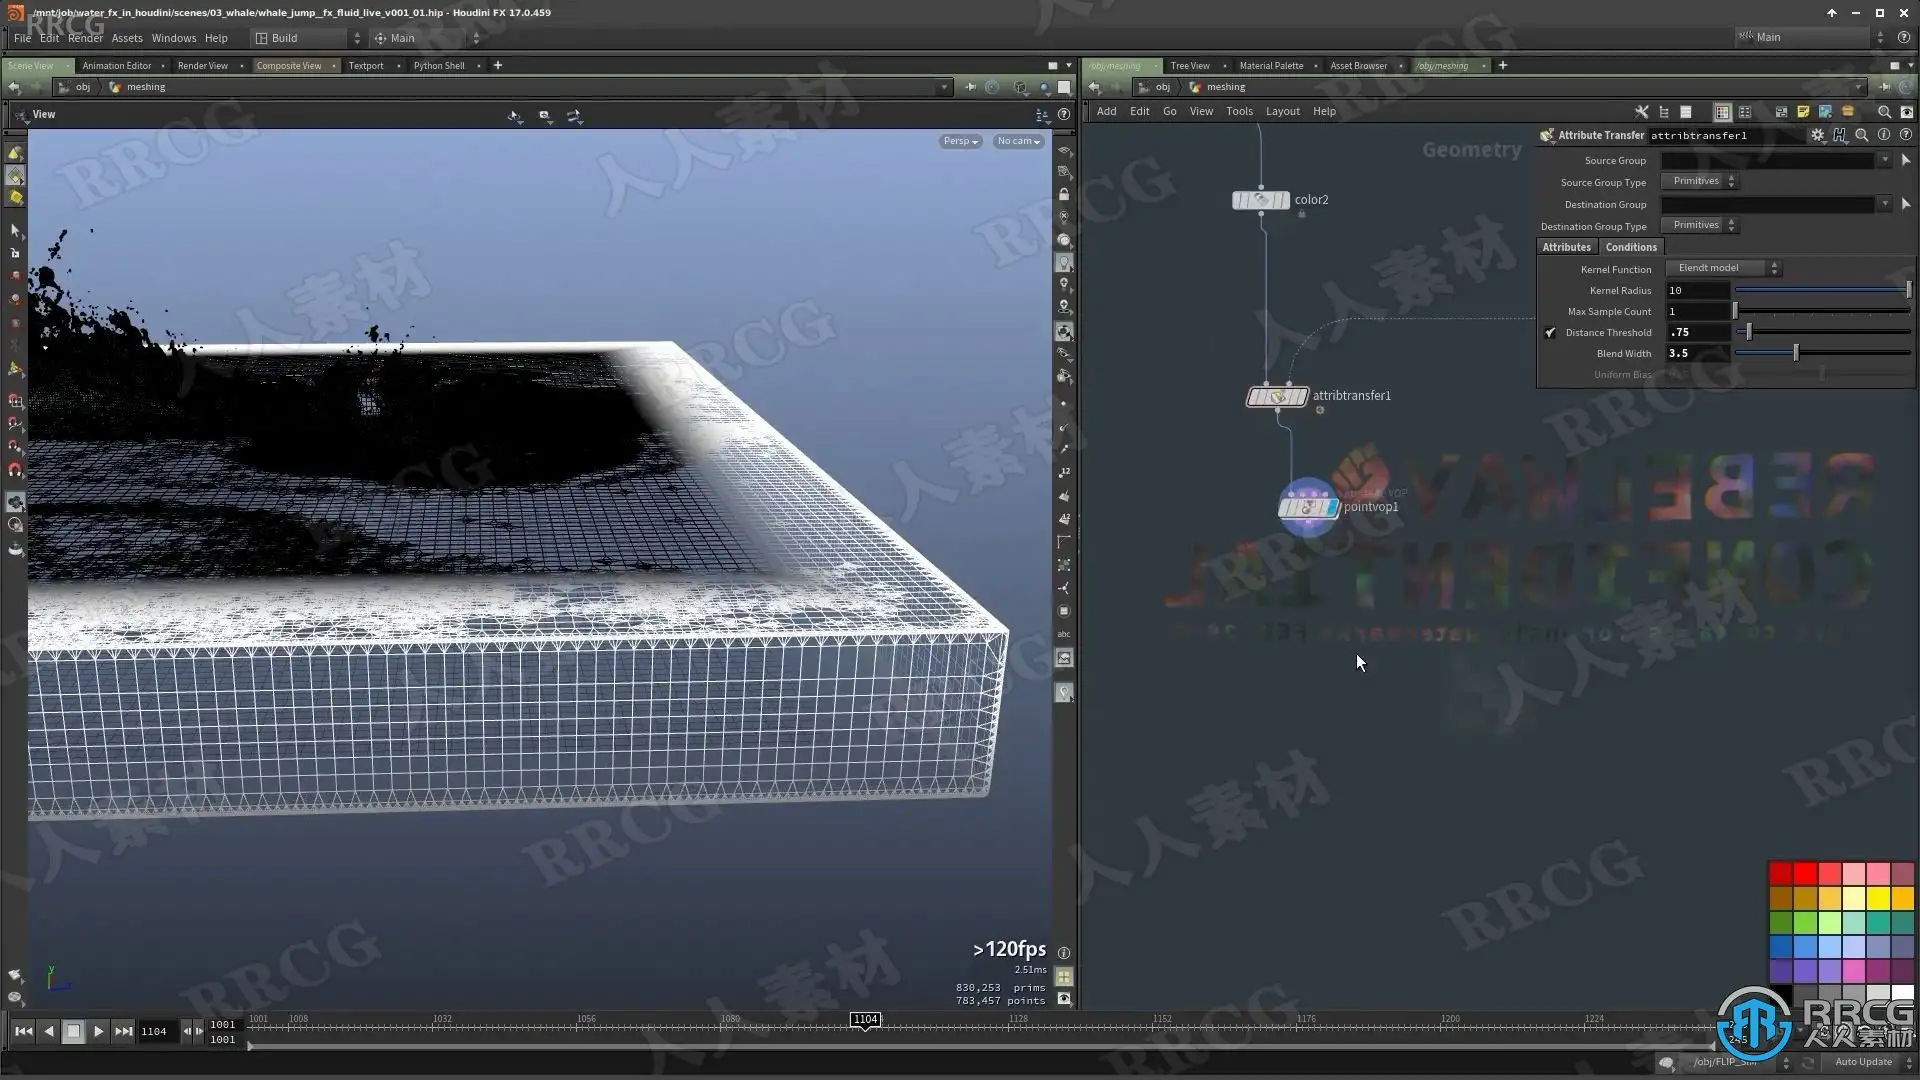Toggle the Distance Threshold checkbox
The image size is (1920, 1080).
(x=1550, y=333)
